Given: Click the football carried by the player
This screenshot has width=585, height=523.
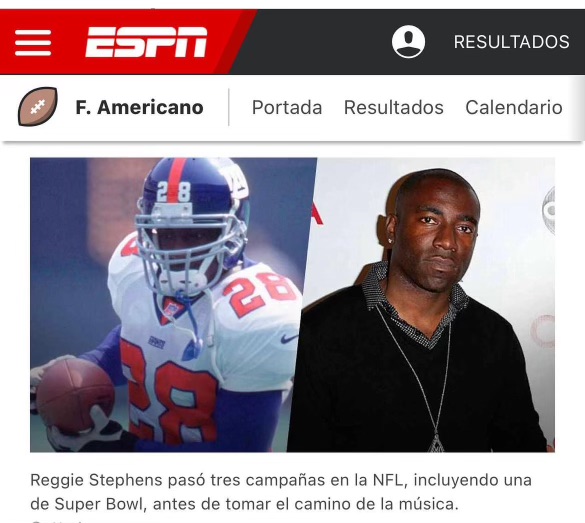Looking at the screenshot, I should (75, 395).
